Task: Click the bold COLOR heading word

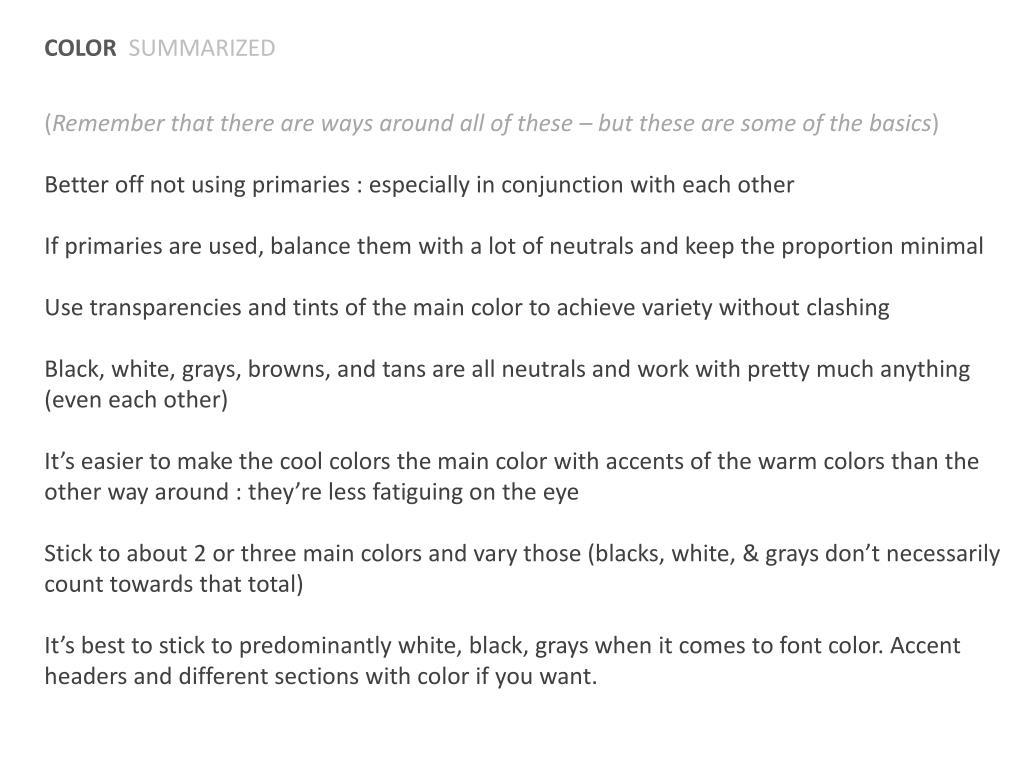Action: click(80, 48)
